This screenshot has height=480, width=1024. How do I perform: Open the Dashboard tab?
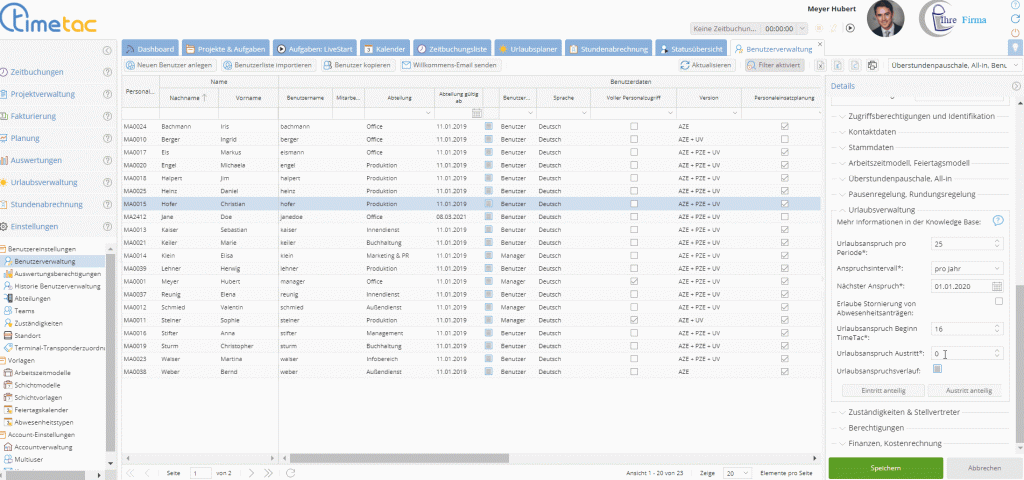coord(151,48)
